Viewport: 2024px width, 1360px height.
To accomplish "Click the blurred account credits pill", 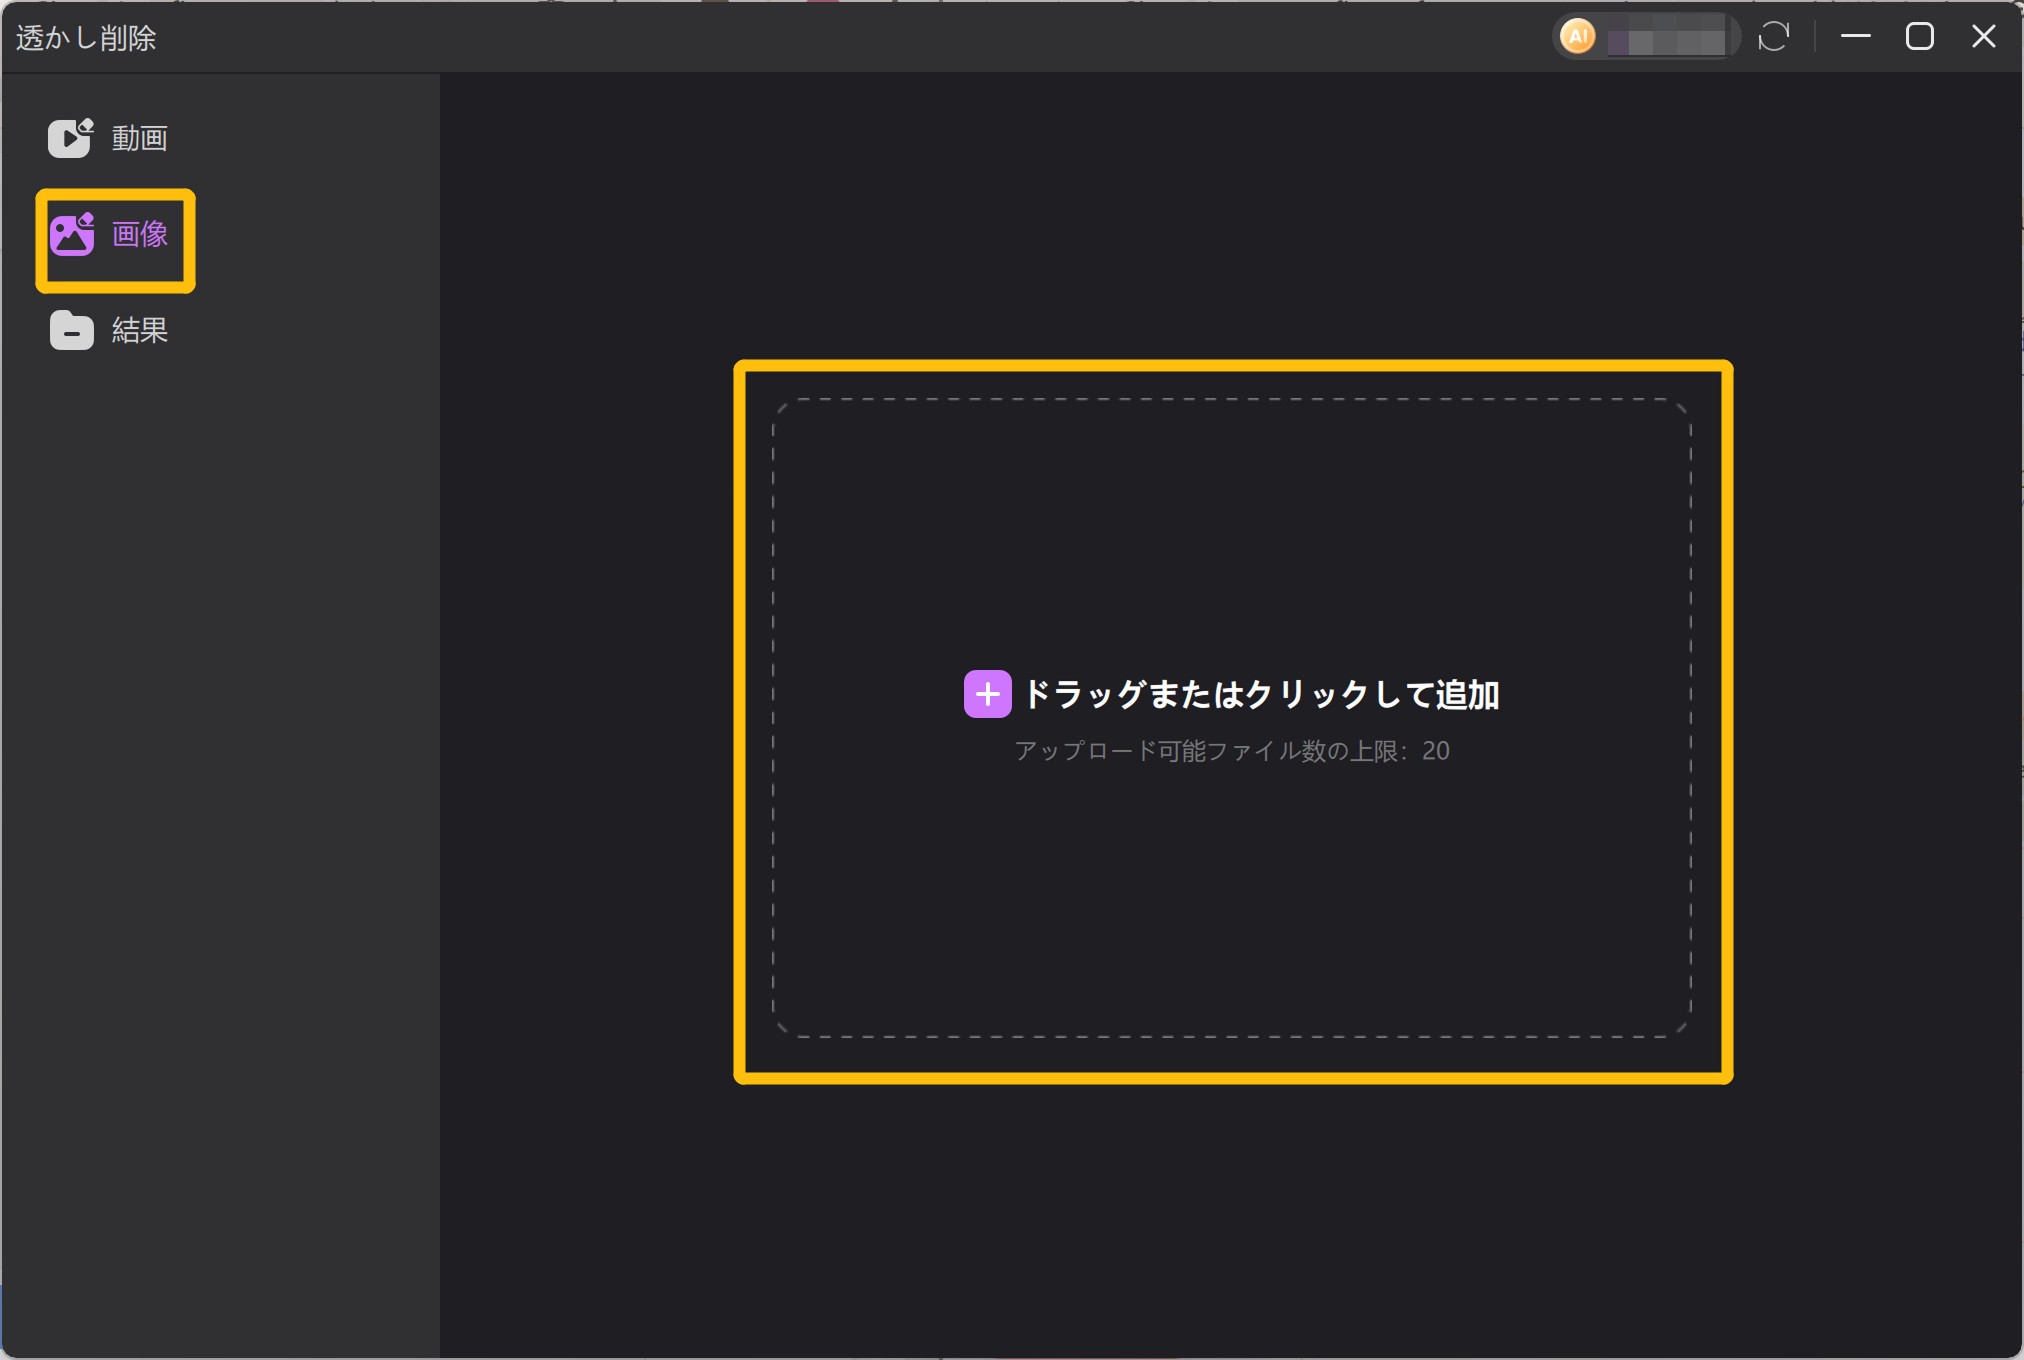I will click(1665, 39).
